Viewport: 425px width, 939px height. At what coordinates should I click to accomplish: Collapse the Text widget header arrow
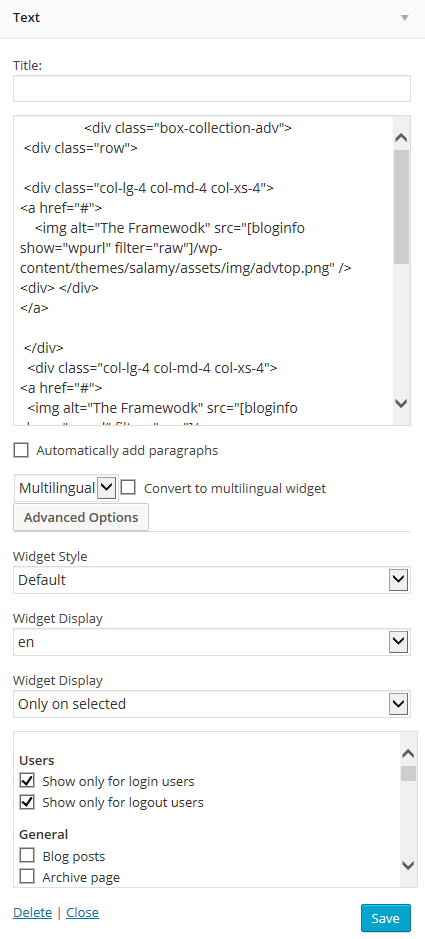click(405, 17)
